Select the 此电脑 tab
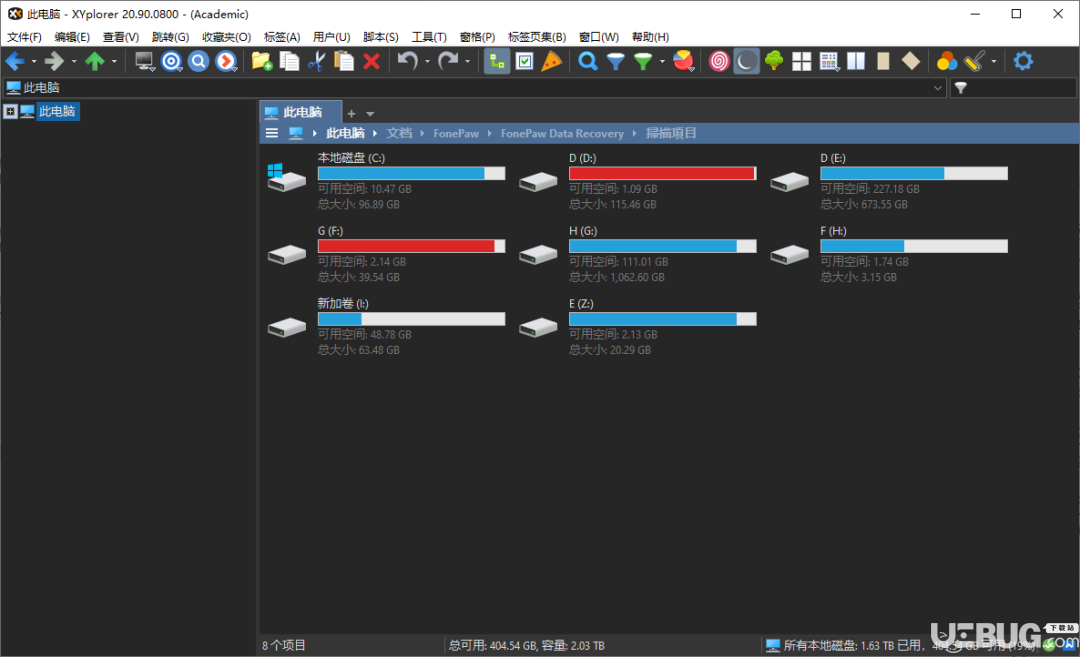 tap(301, 112)
